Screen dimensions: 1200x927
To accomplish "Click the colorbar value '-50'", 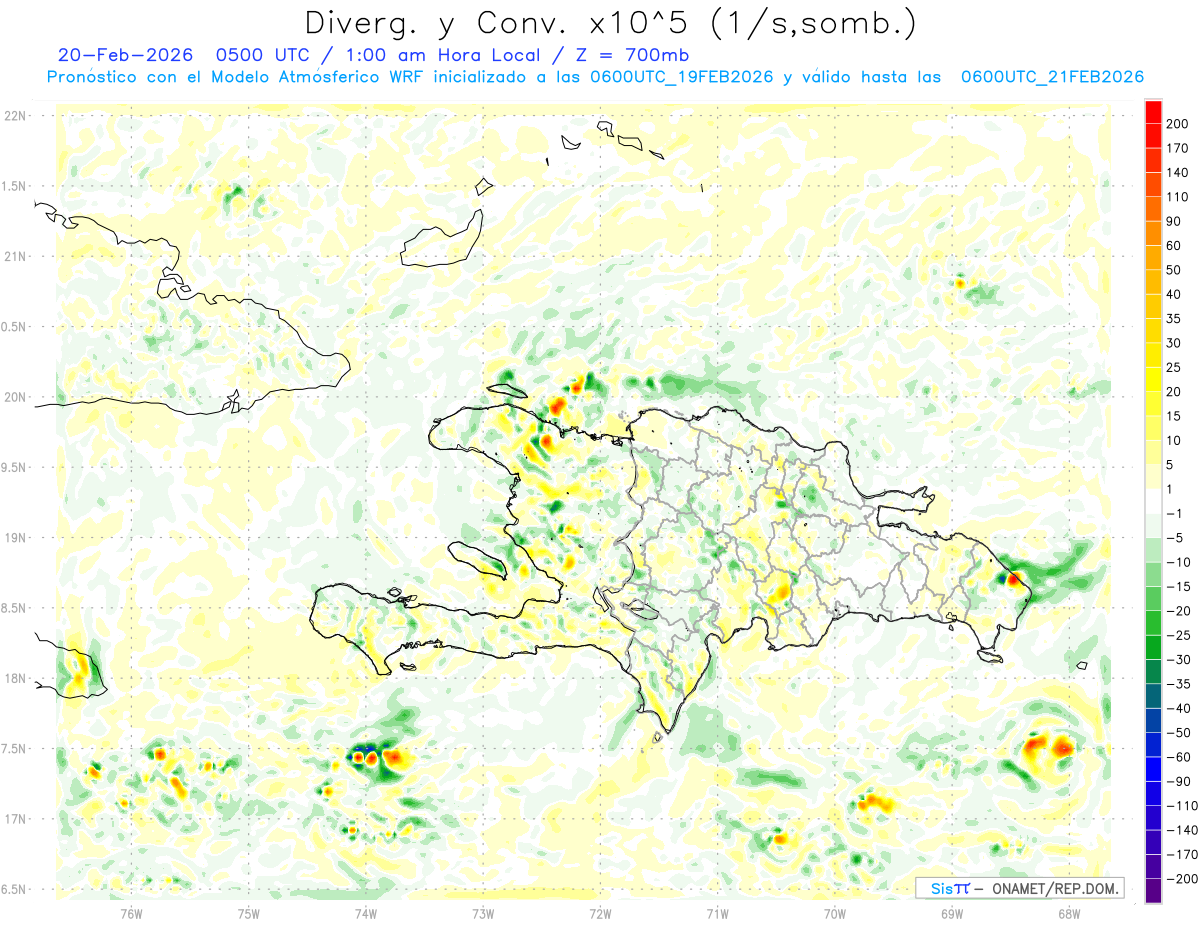I will point(1180,733).
